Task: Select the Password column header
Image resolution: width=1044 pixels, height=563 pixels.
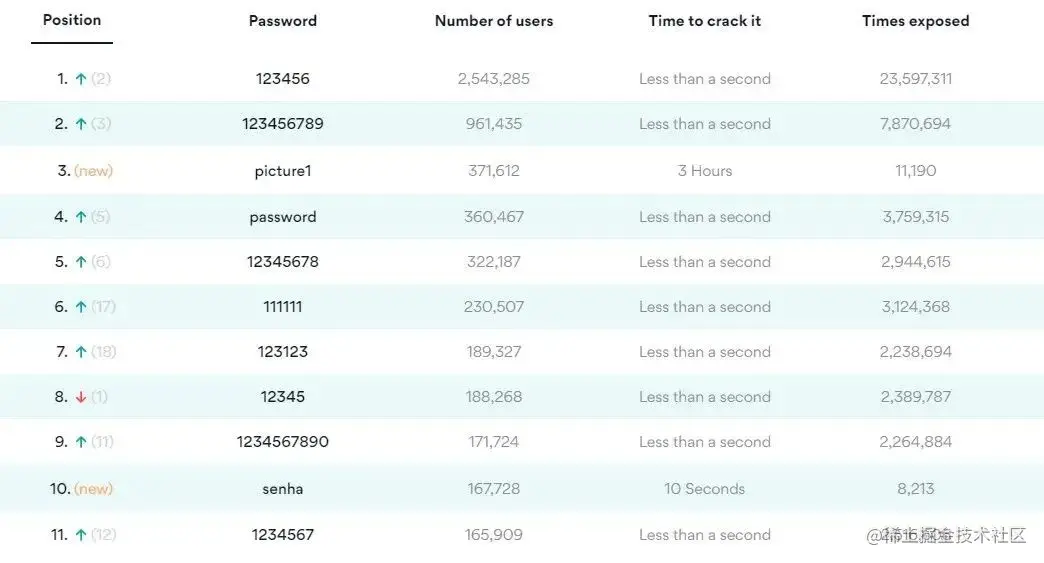Action: point(283,21)
